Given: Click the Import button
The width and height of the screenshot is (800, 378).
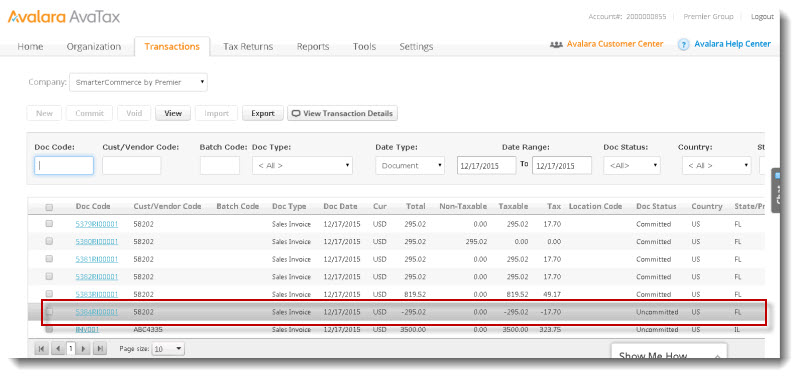Looking at the screenshot, I should [216, 113].
